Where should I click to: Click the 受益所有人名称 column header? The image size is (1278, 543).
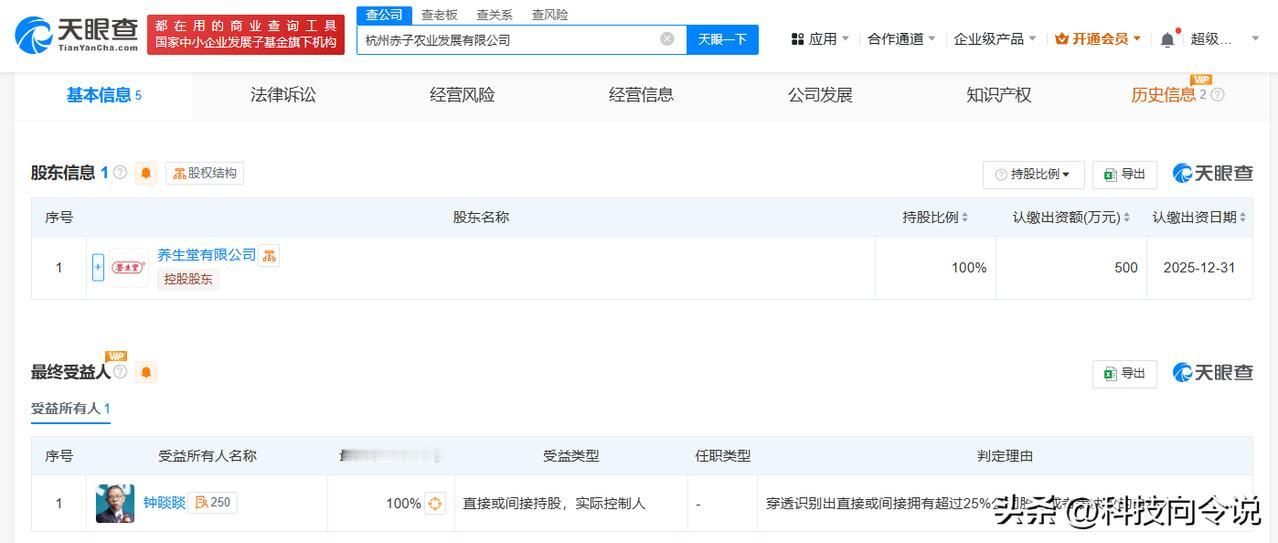[x=207, y=455]
